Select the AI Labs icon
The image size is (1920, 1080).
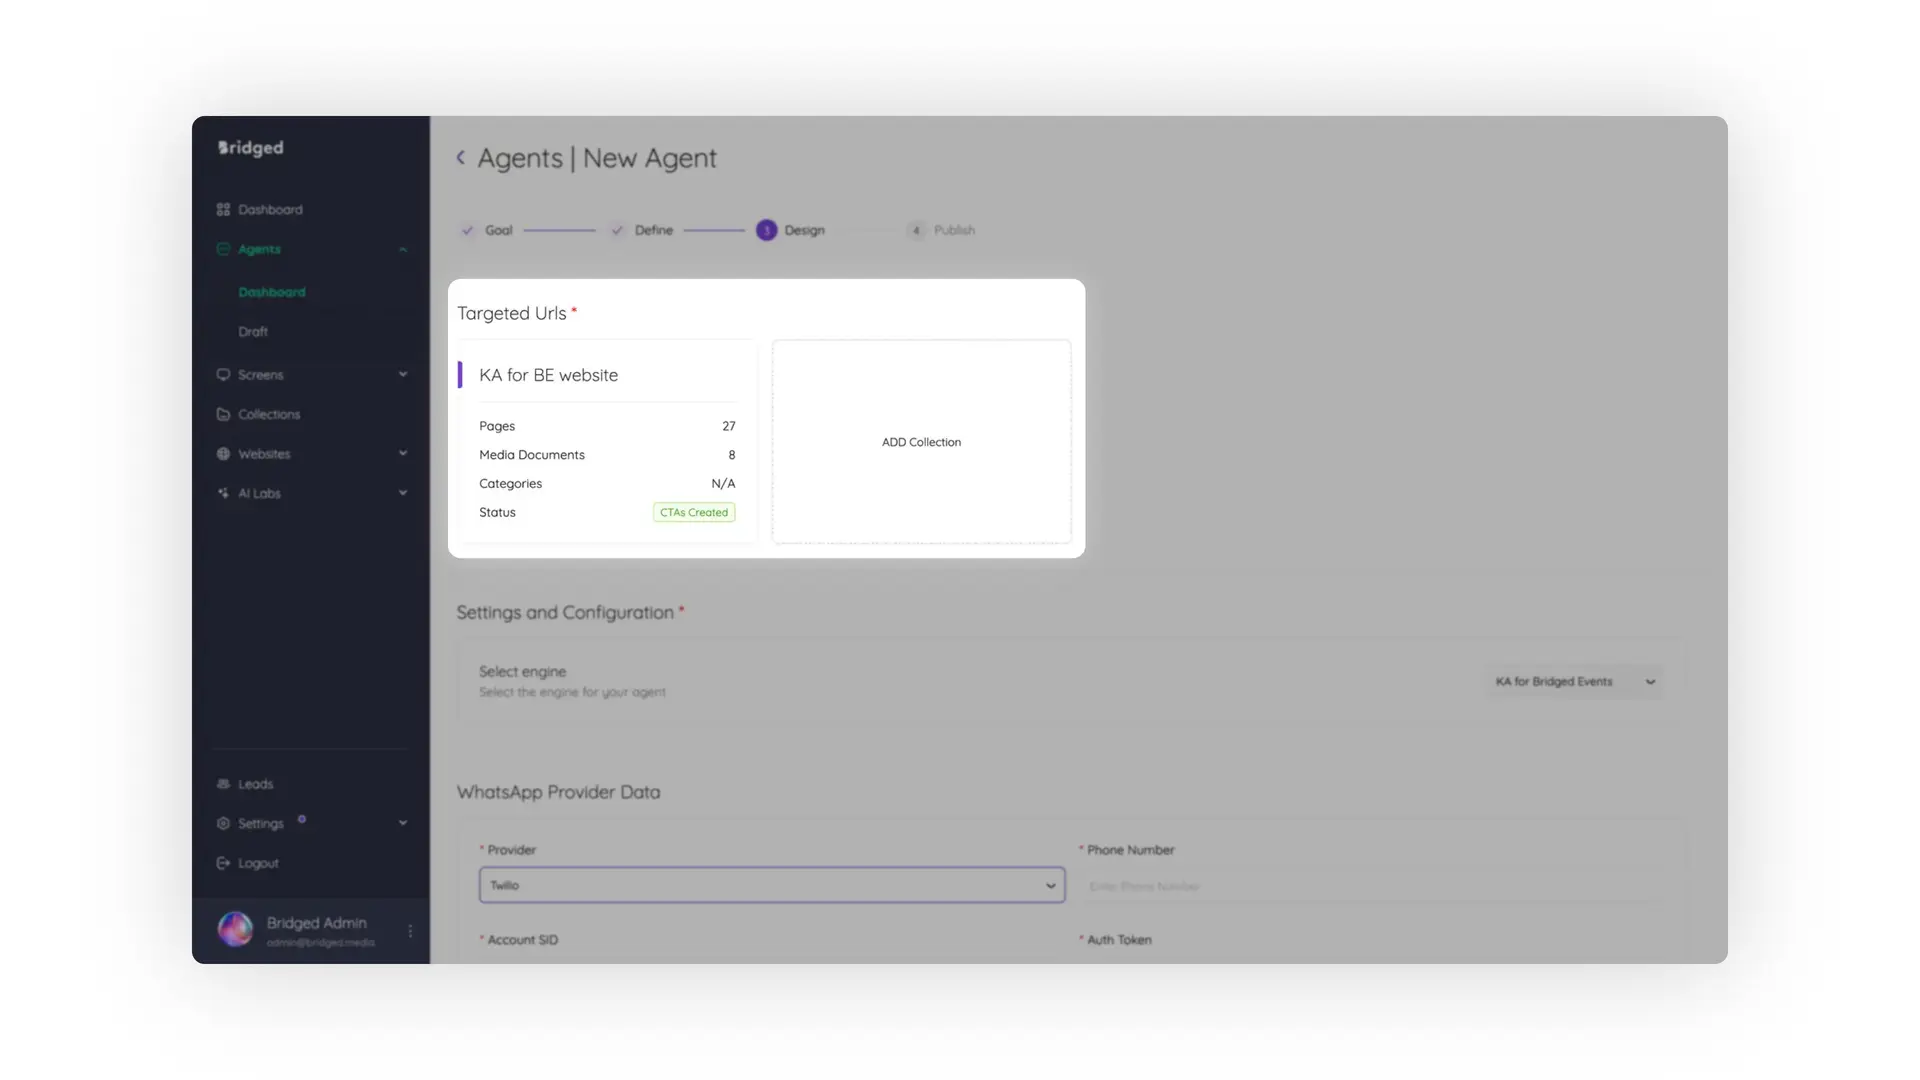coord(223,492)
